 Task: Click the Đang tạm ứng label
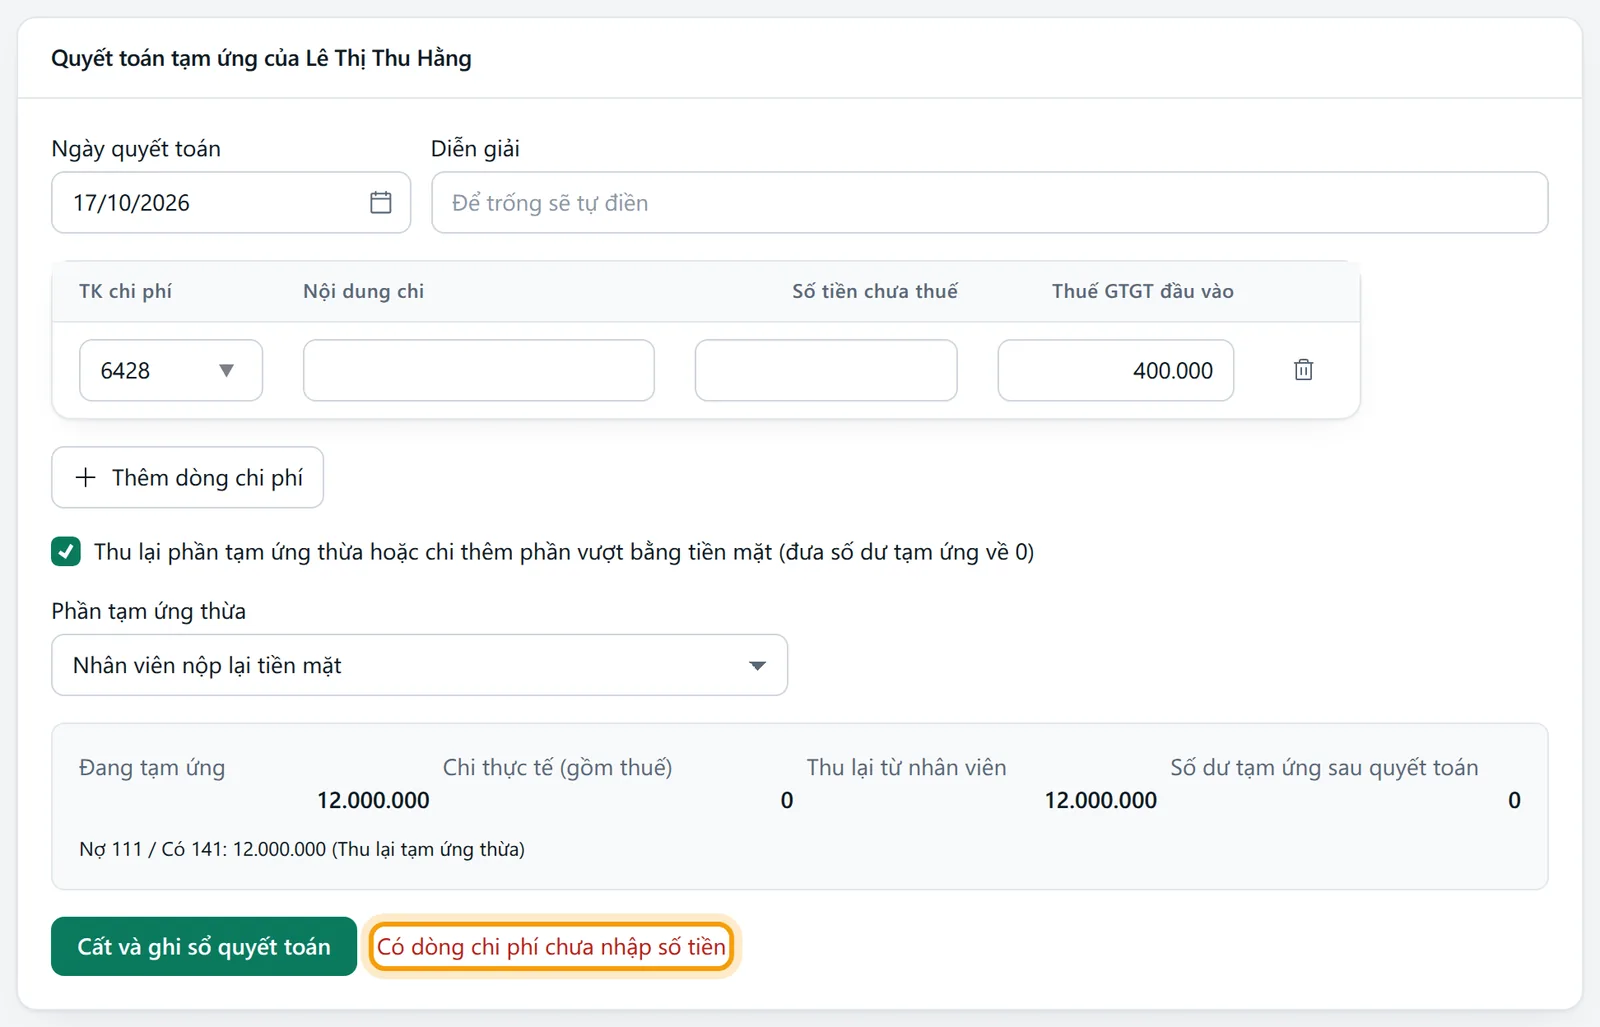pos(152,767)
